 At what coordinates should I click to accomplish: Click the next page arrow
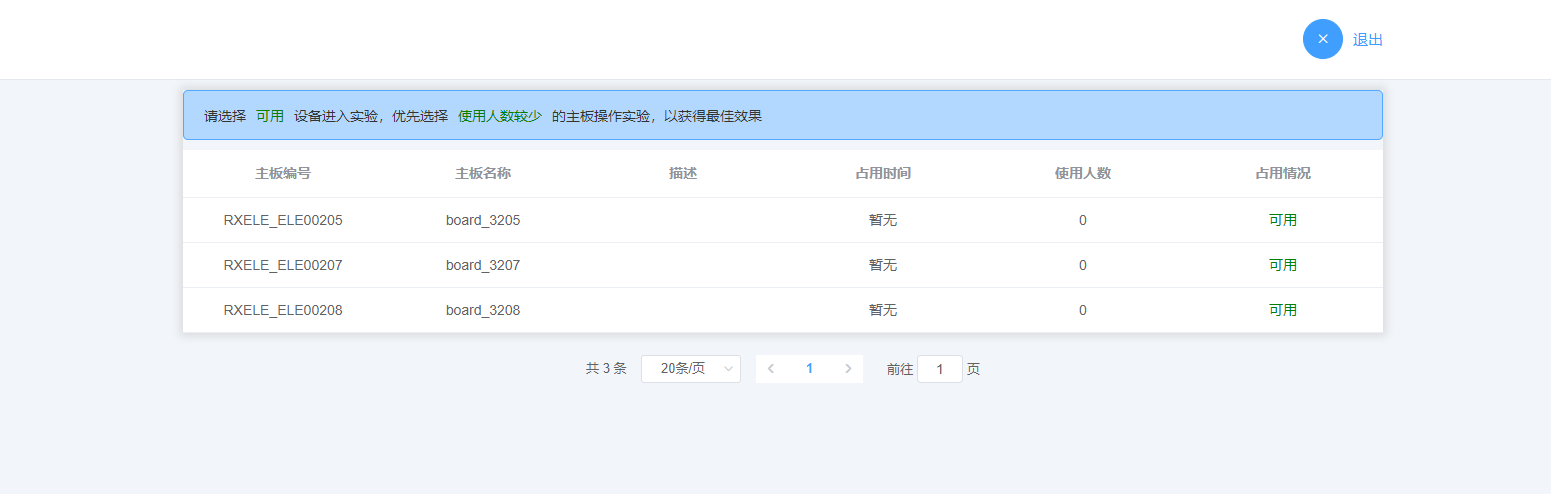[848, 369]
